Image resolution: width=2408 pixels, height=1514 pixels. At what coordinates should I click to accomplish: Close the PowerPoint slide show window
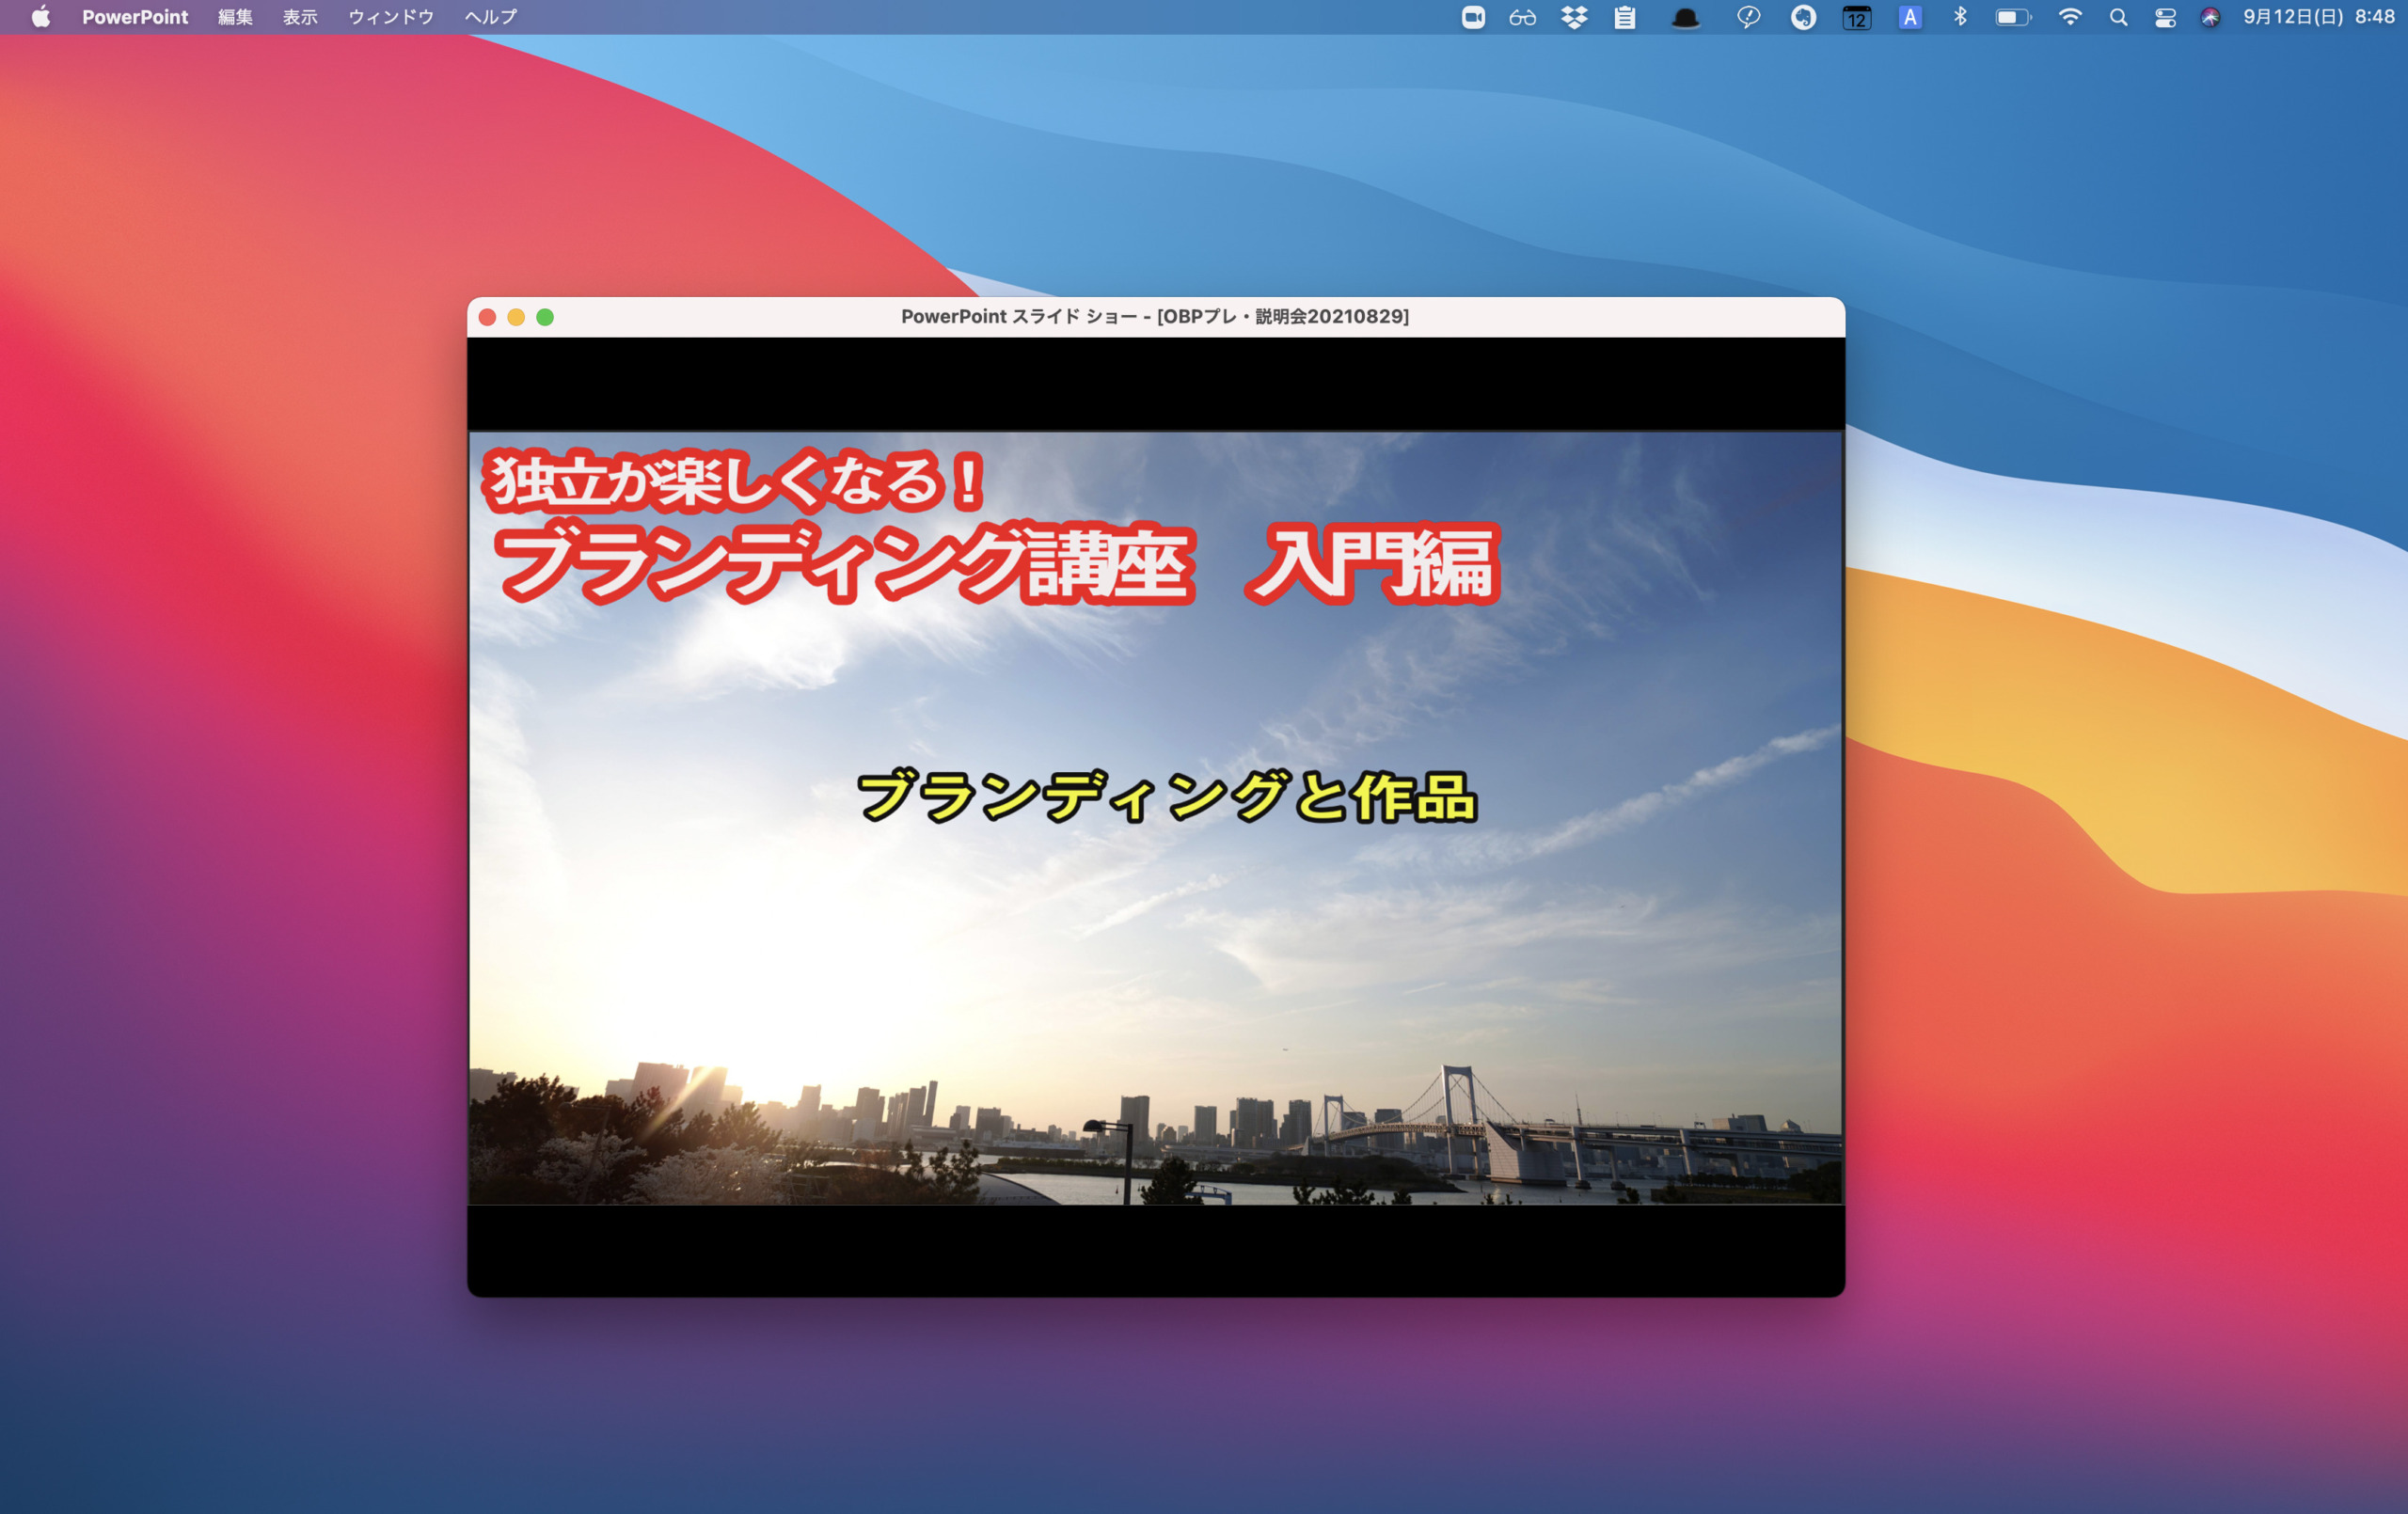click(488, 317)
